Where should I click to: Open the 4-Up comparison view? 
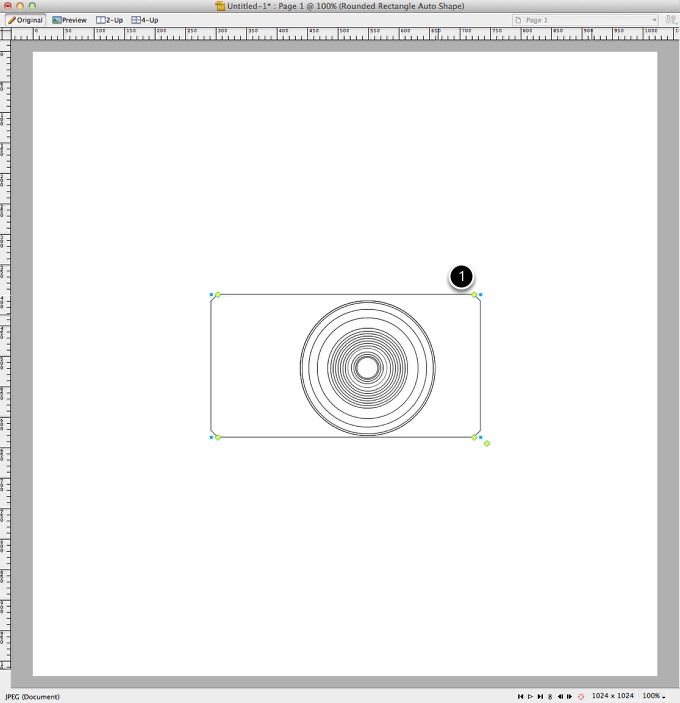coord(145,20)
